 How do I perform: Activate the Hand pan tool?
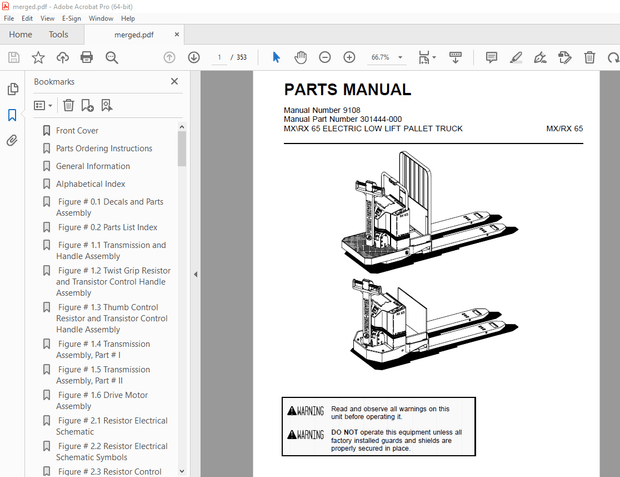[301, 58]
